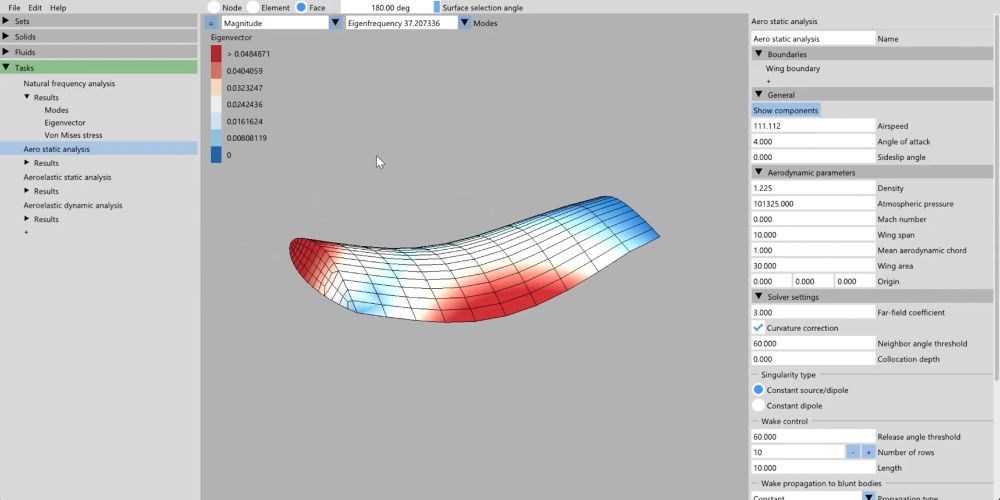The width and height of the screenshot is (1000, 500).
Task: Collapse Results under Natural frequency analysis
Action: pos(27,97)
